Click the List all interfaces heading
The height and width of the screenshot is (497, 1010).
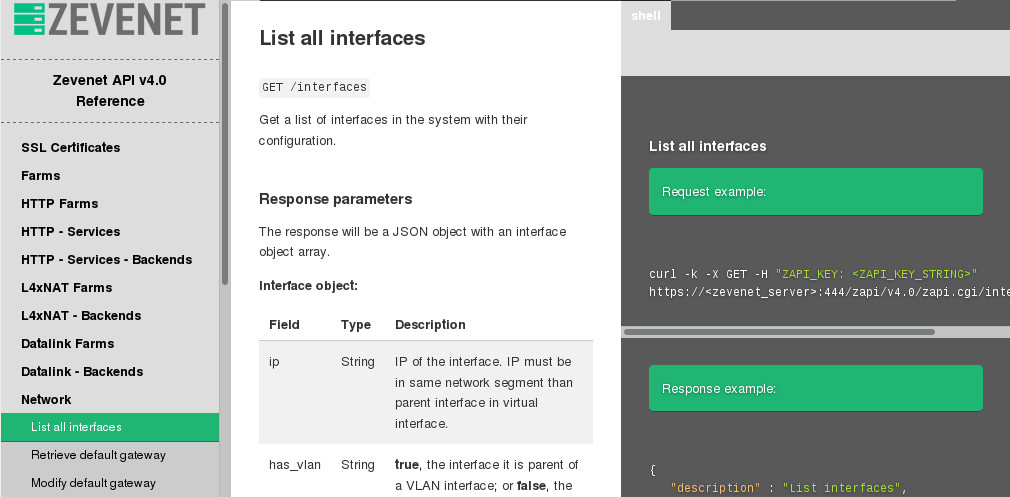click(x=342, y=38)
